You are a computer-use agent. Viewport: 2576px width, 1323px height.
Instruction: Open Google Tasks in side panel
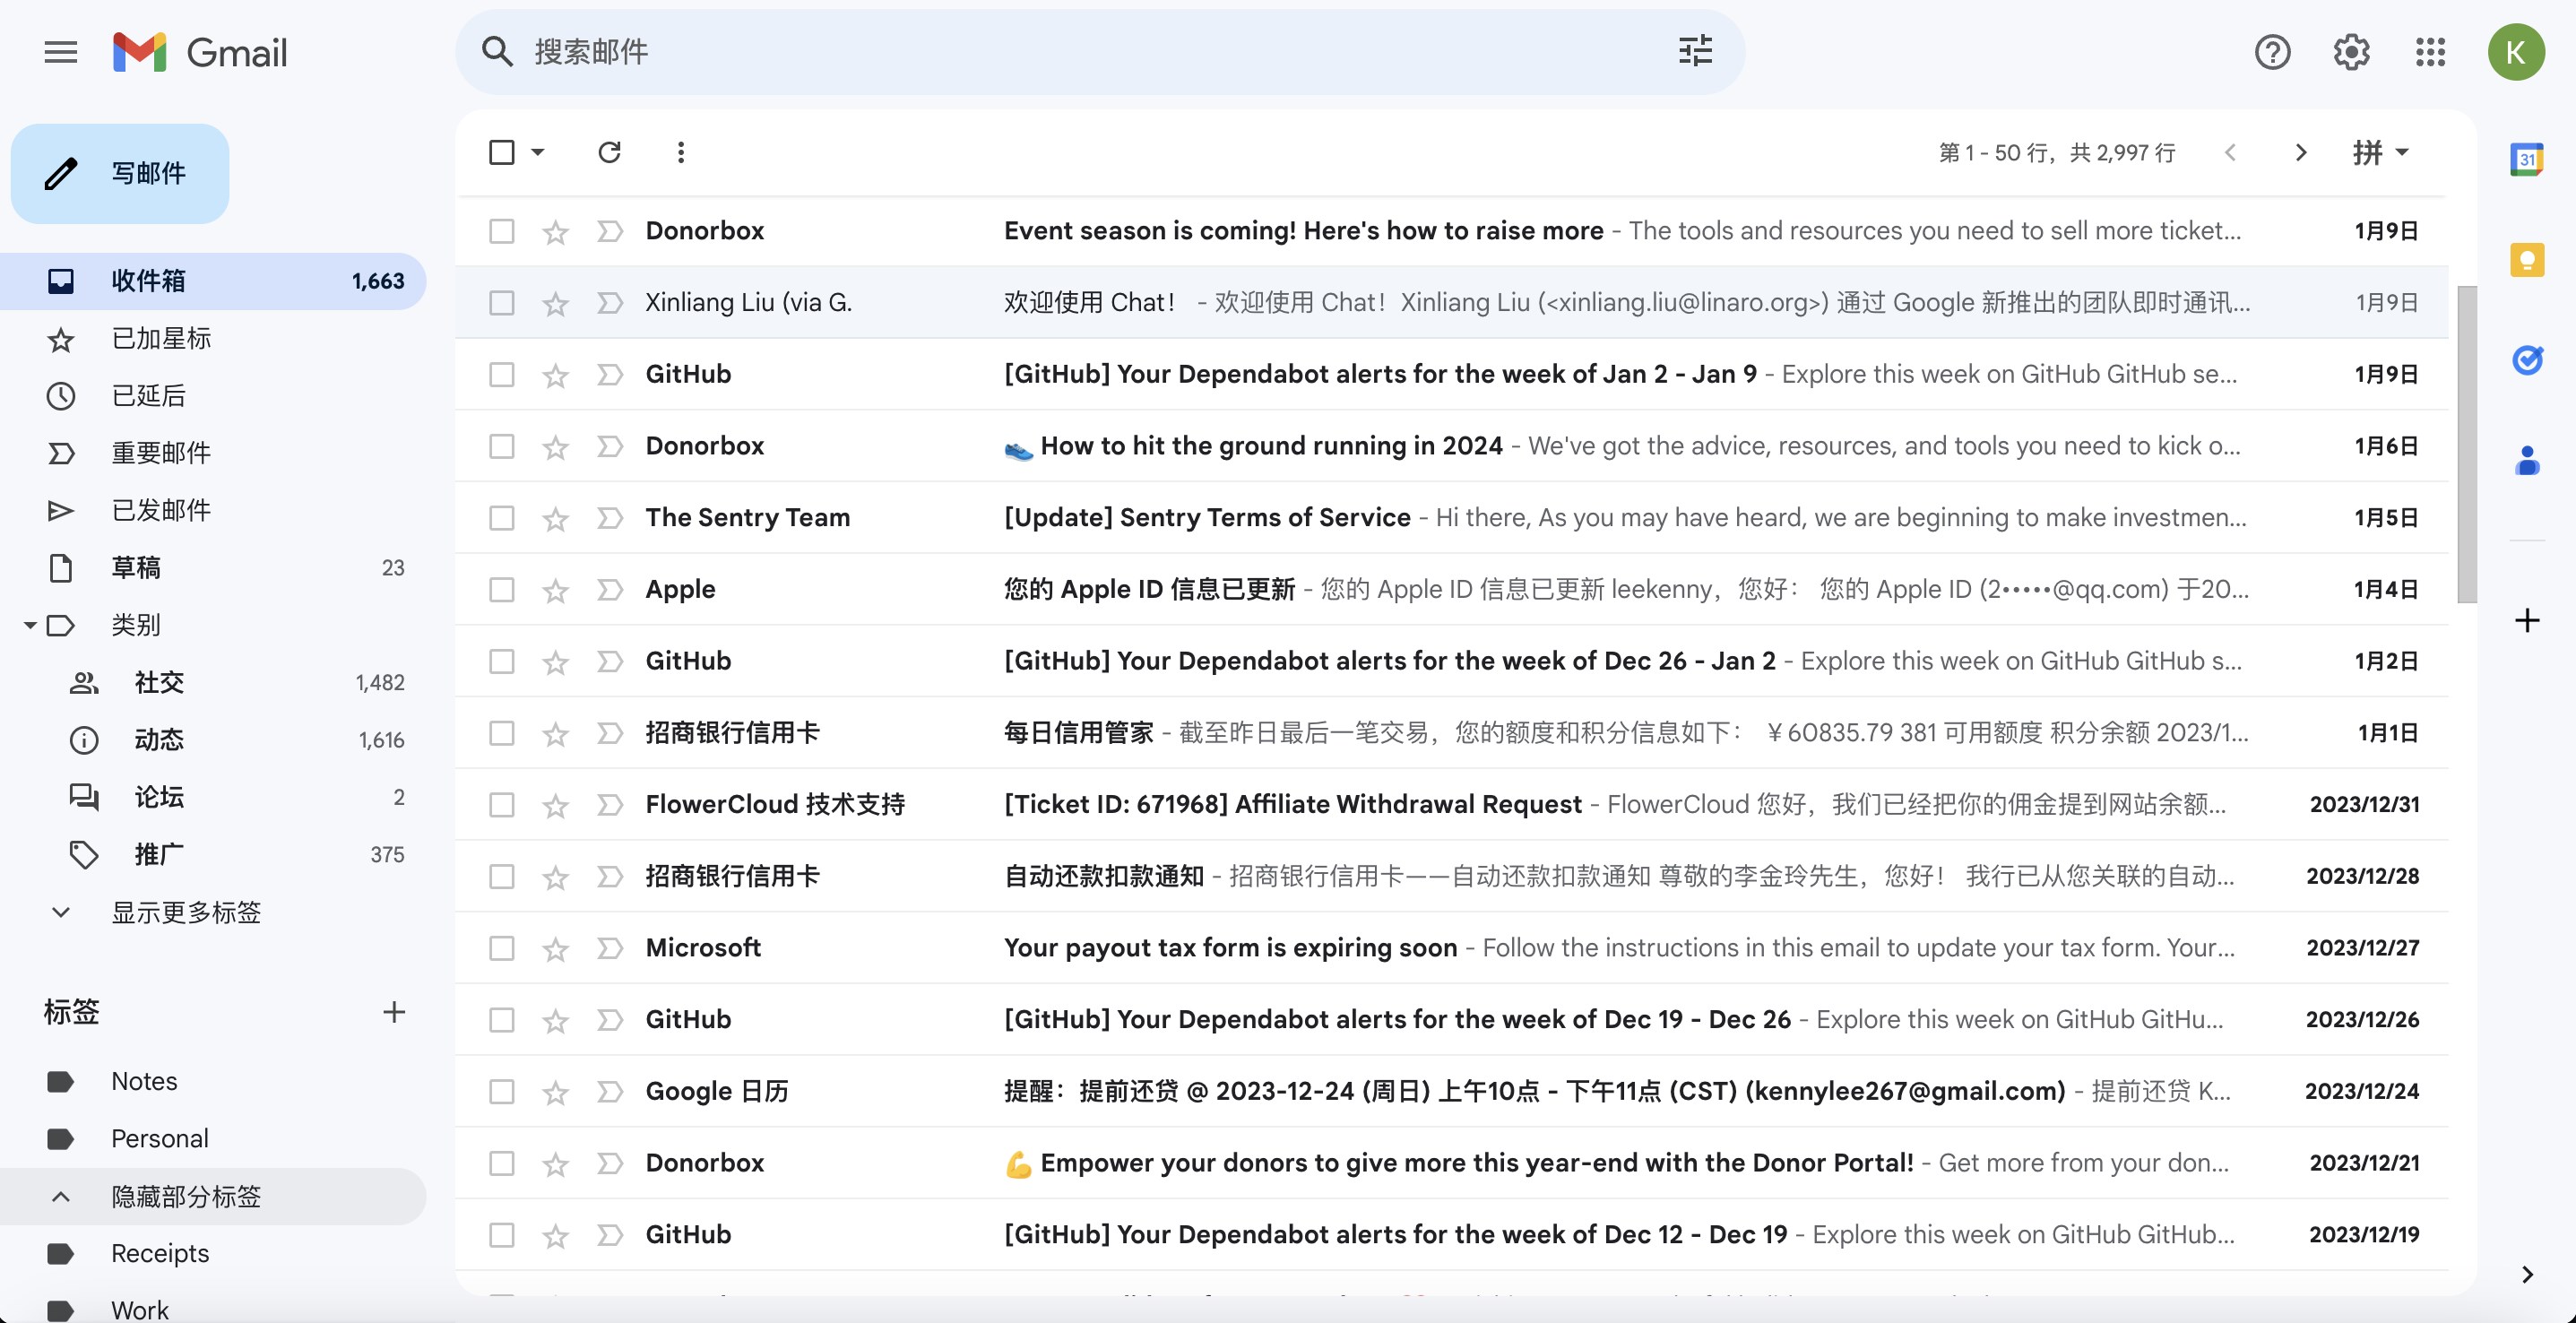point(2527,360)
